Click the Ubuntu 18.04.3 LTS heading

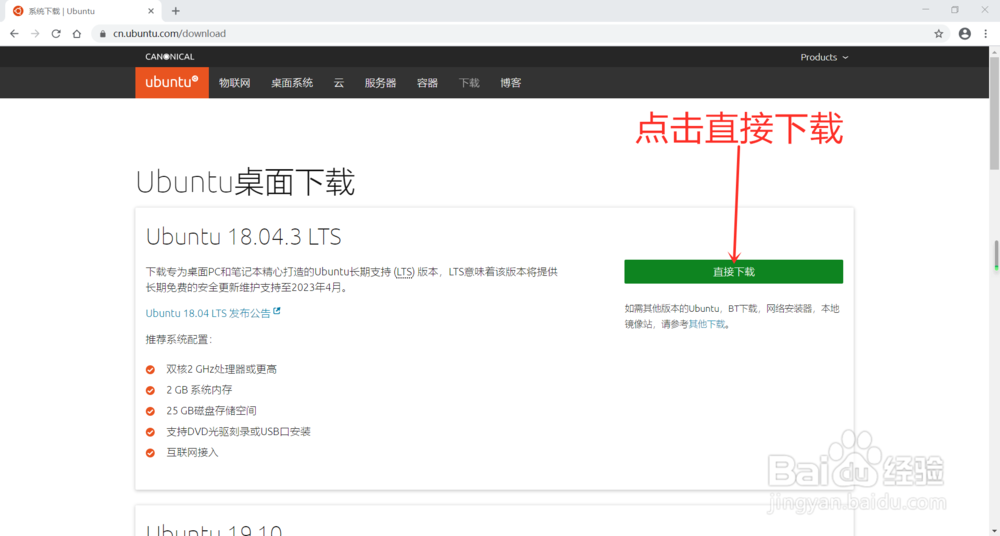(x=244, y=237)
